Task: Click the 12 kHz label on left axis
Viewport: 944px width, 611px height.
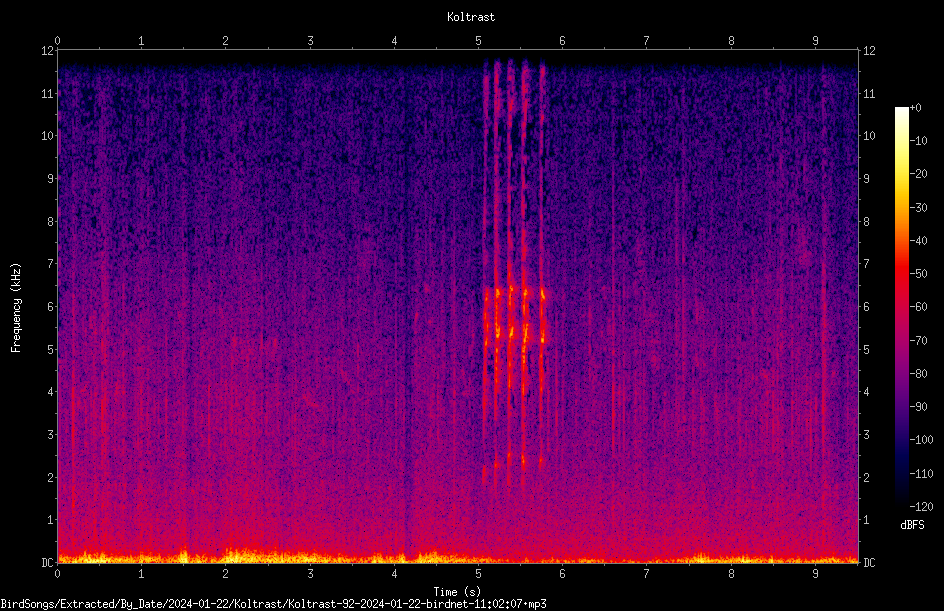Action: (48, 51)
